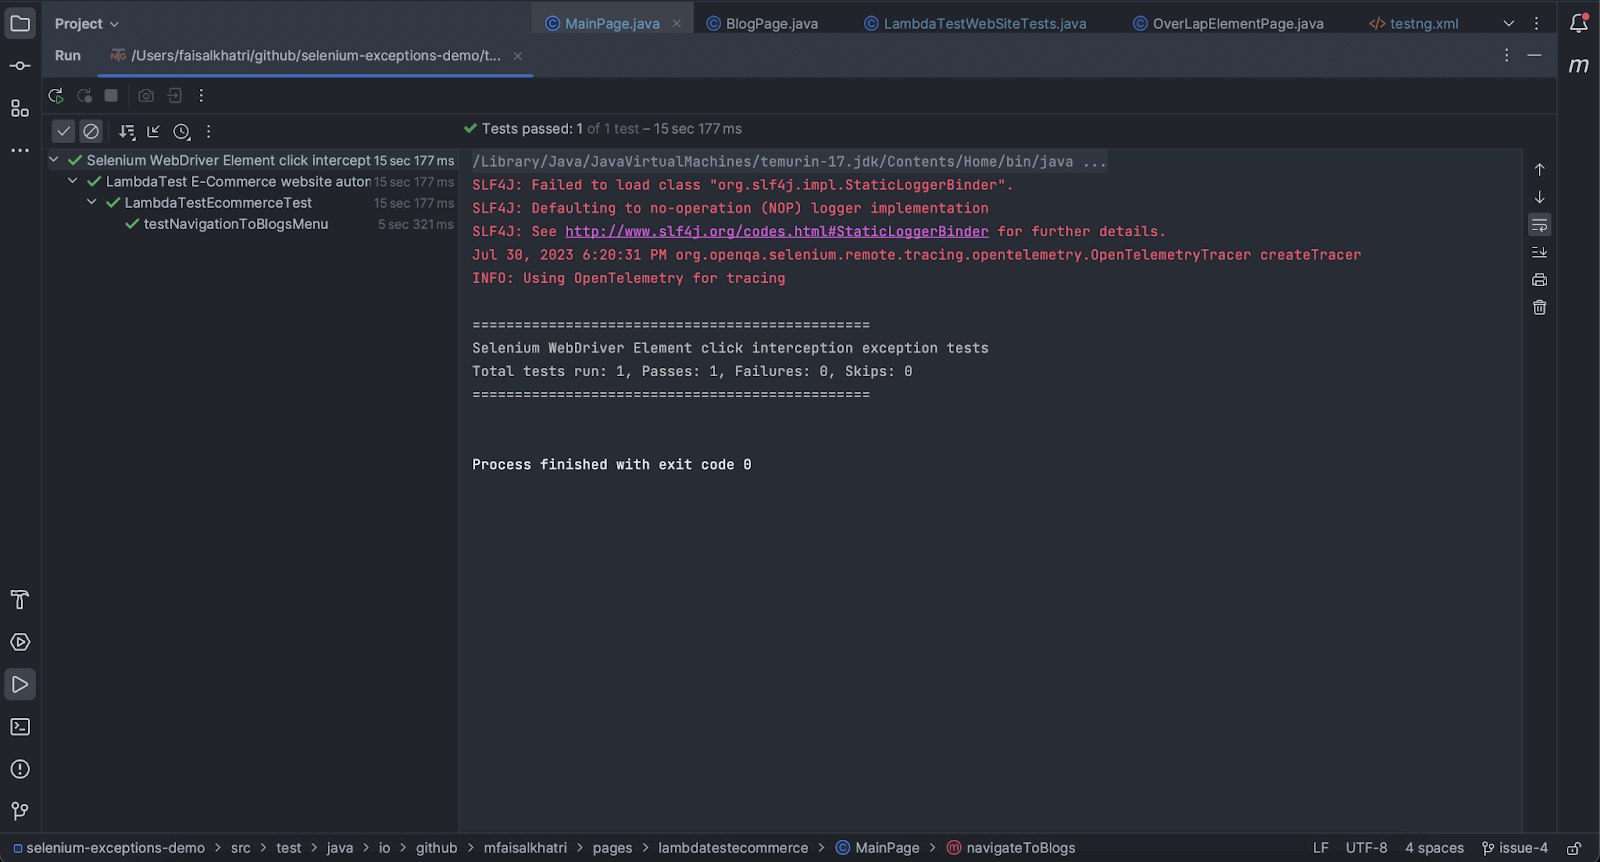Viewport: 1600px width, 862px height.
Task: Open the SLF4J StaticLoggerBinder link
Action: coord(776,232)
